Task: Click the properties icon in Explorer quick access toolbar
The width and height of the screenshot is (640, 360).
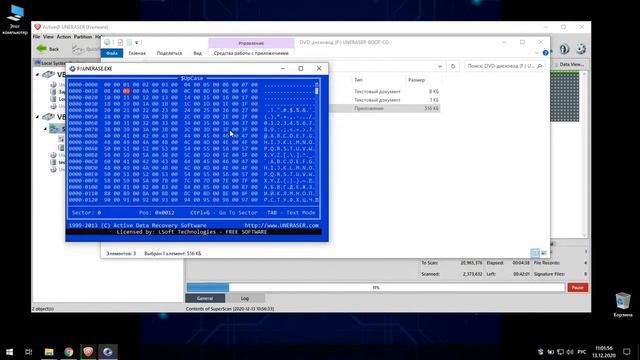Action: click(x=120, y=42)
